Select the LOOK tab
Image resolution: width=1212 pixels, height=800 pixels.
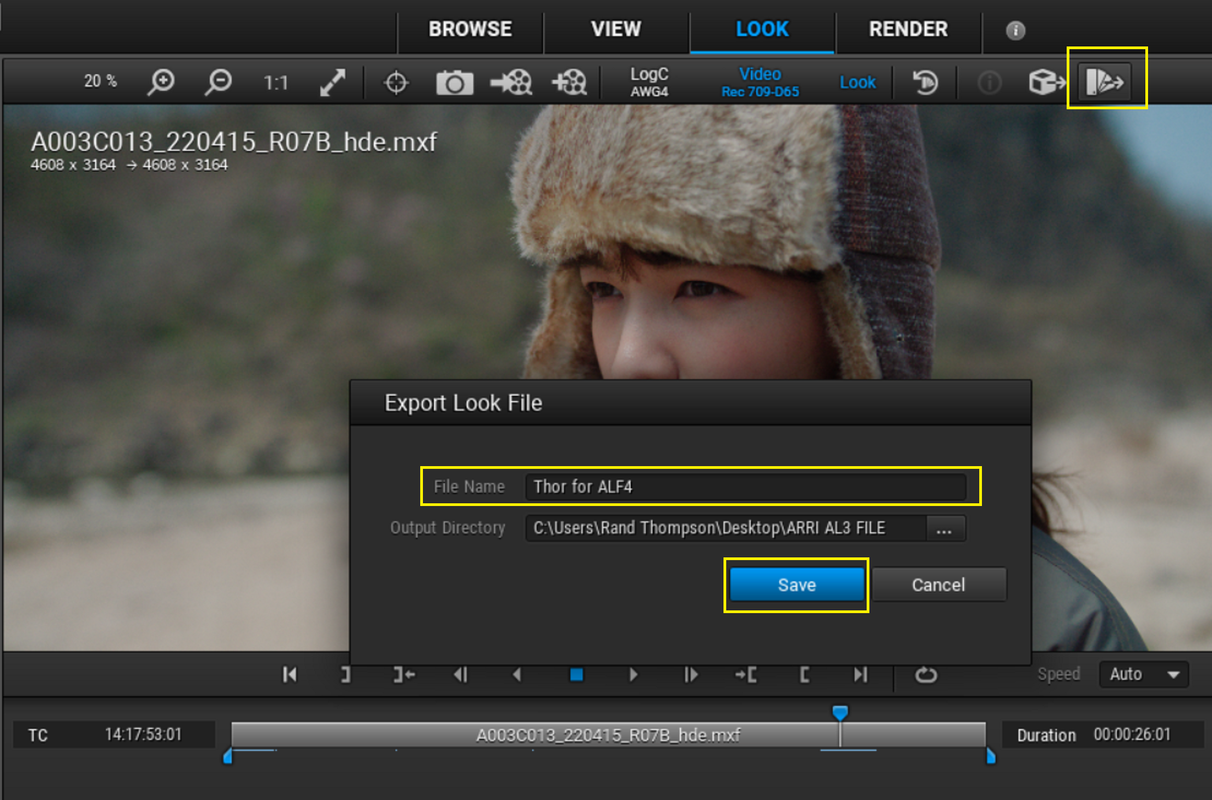(x=762, y=29)
